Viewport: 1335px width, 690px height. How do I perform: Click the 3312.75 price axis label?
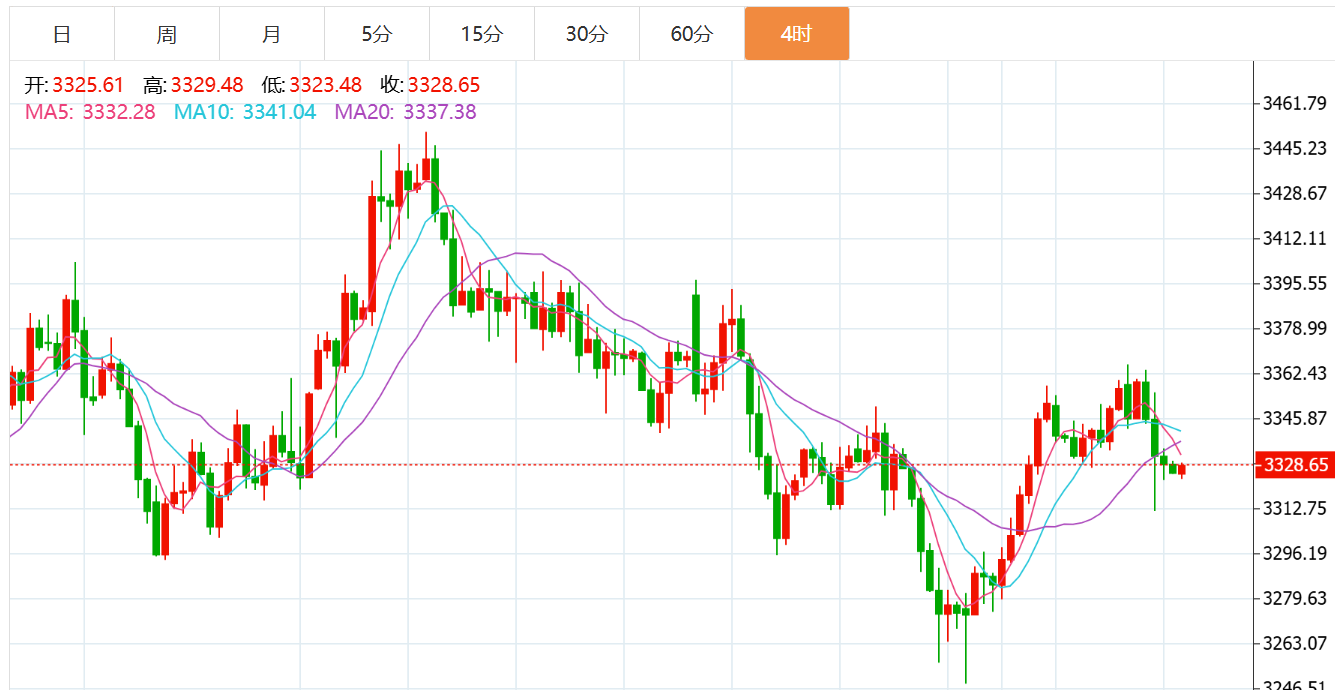coord(1295,508)
